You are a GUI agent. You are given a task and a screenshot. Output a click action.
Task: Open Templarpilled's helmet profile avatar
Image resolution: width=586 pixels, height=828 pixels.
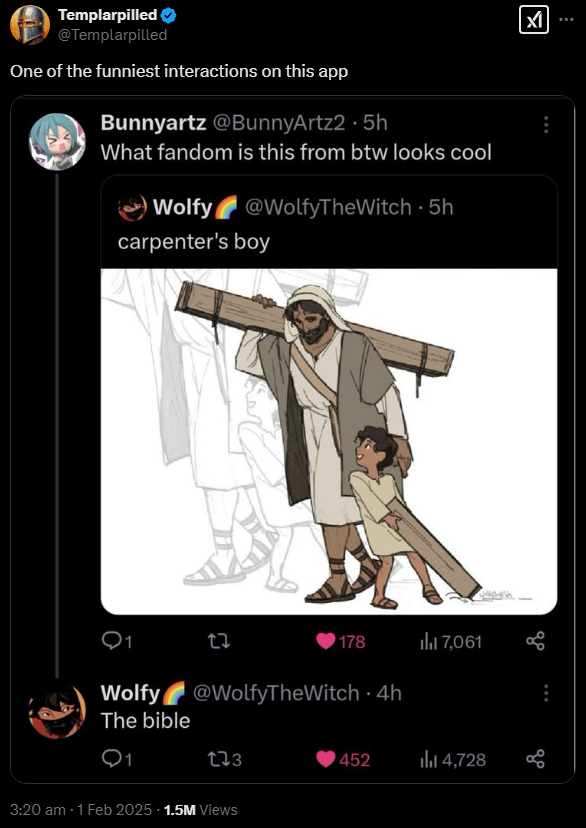30,25
